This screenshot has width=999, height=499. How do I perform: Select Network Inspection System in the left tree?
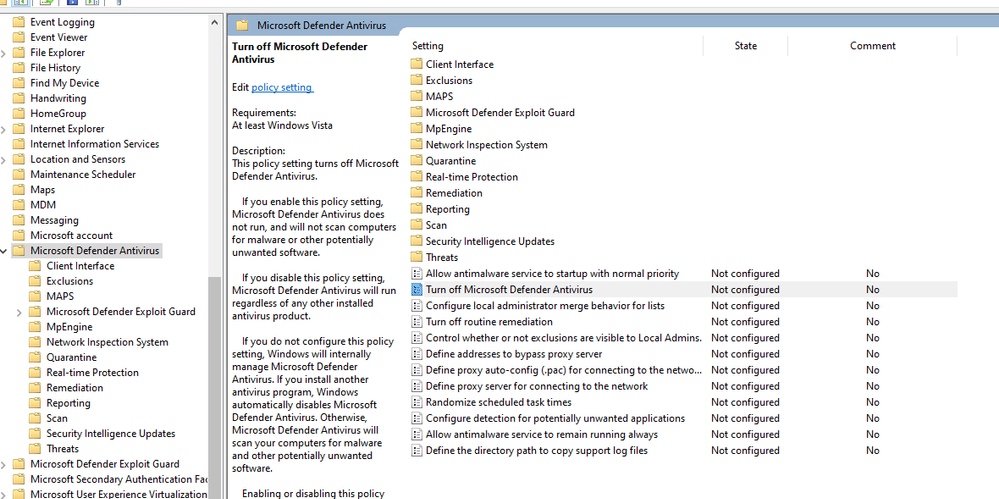[108, 342]
